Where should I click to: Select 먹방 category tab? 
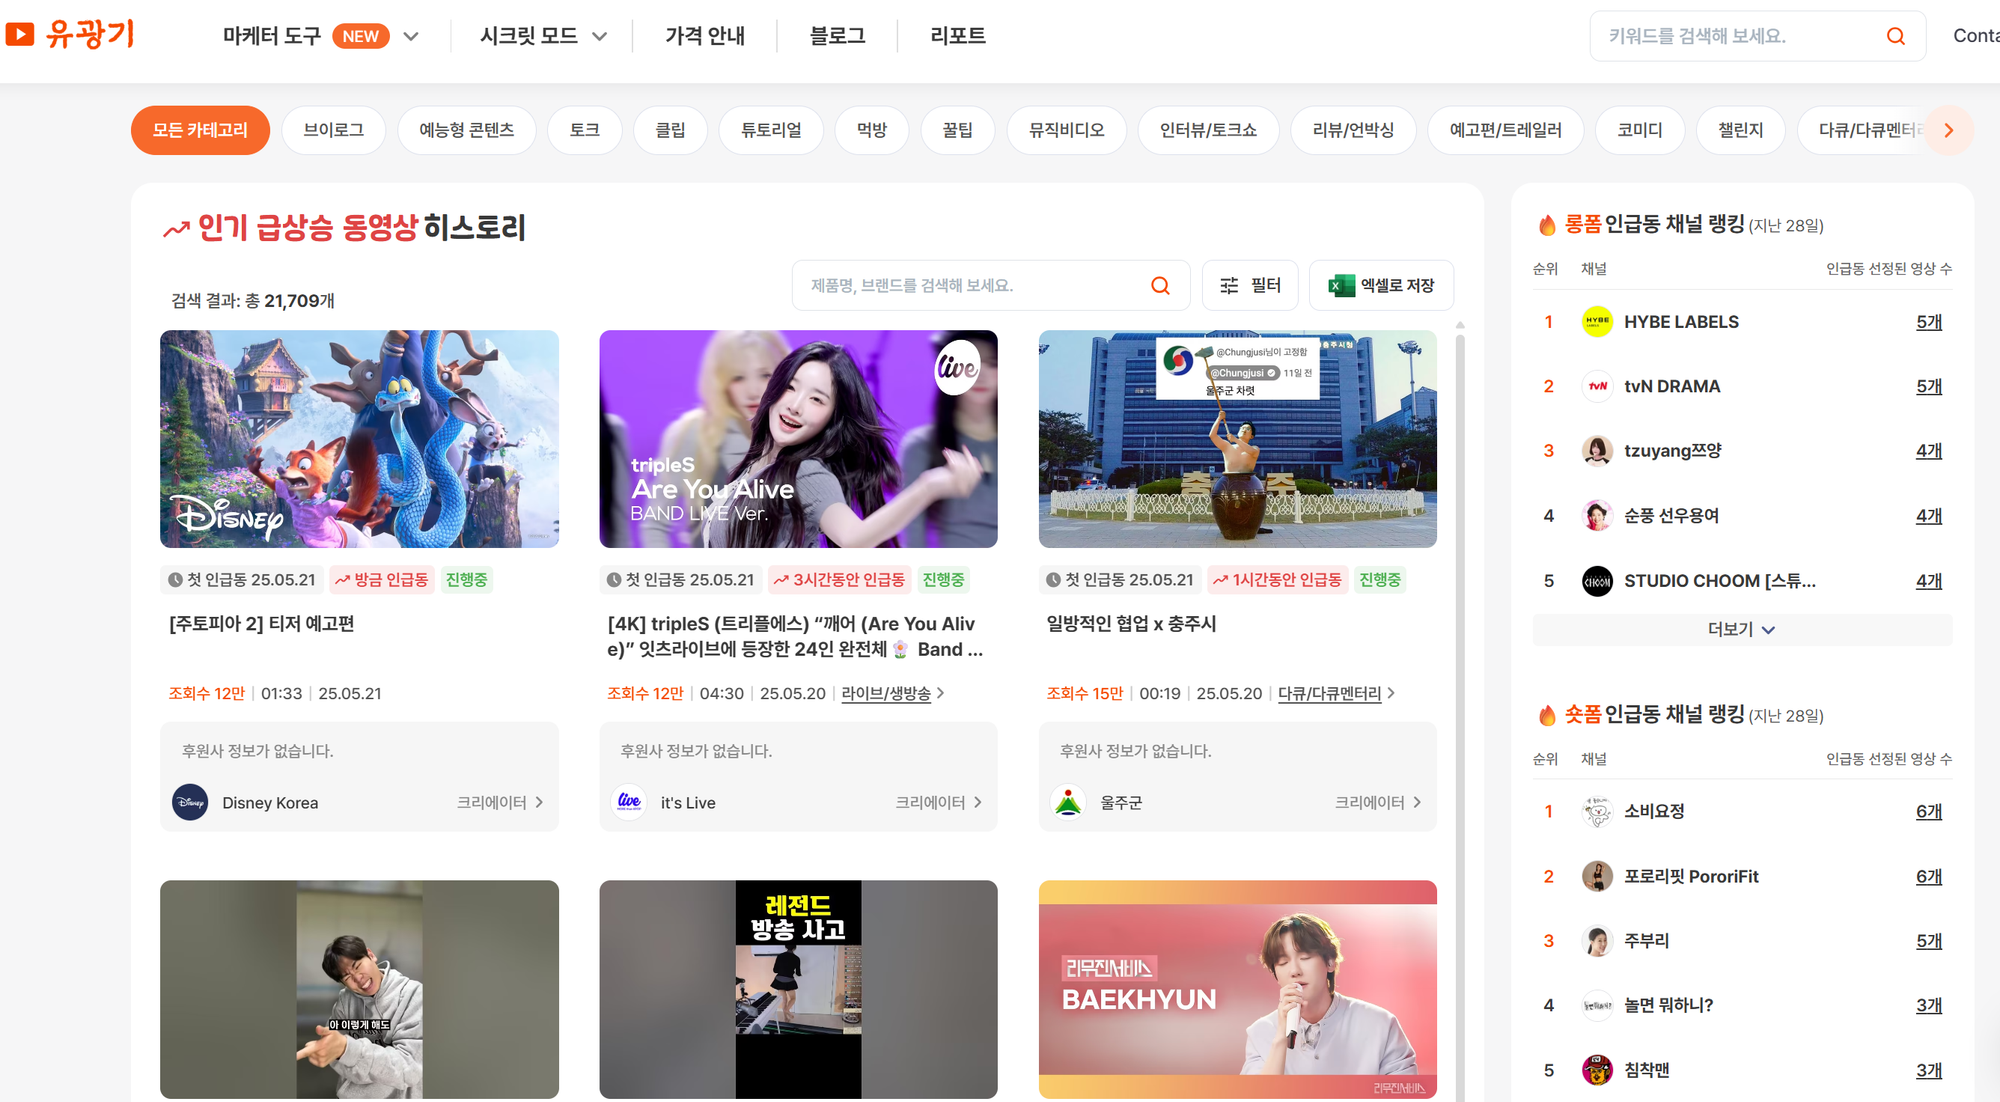point(872,130)
